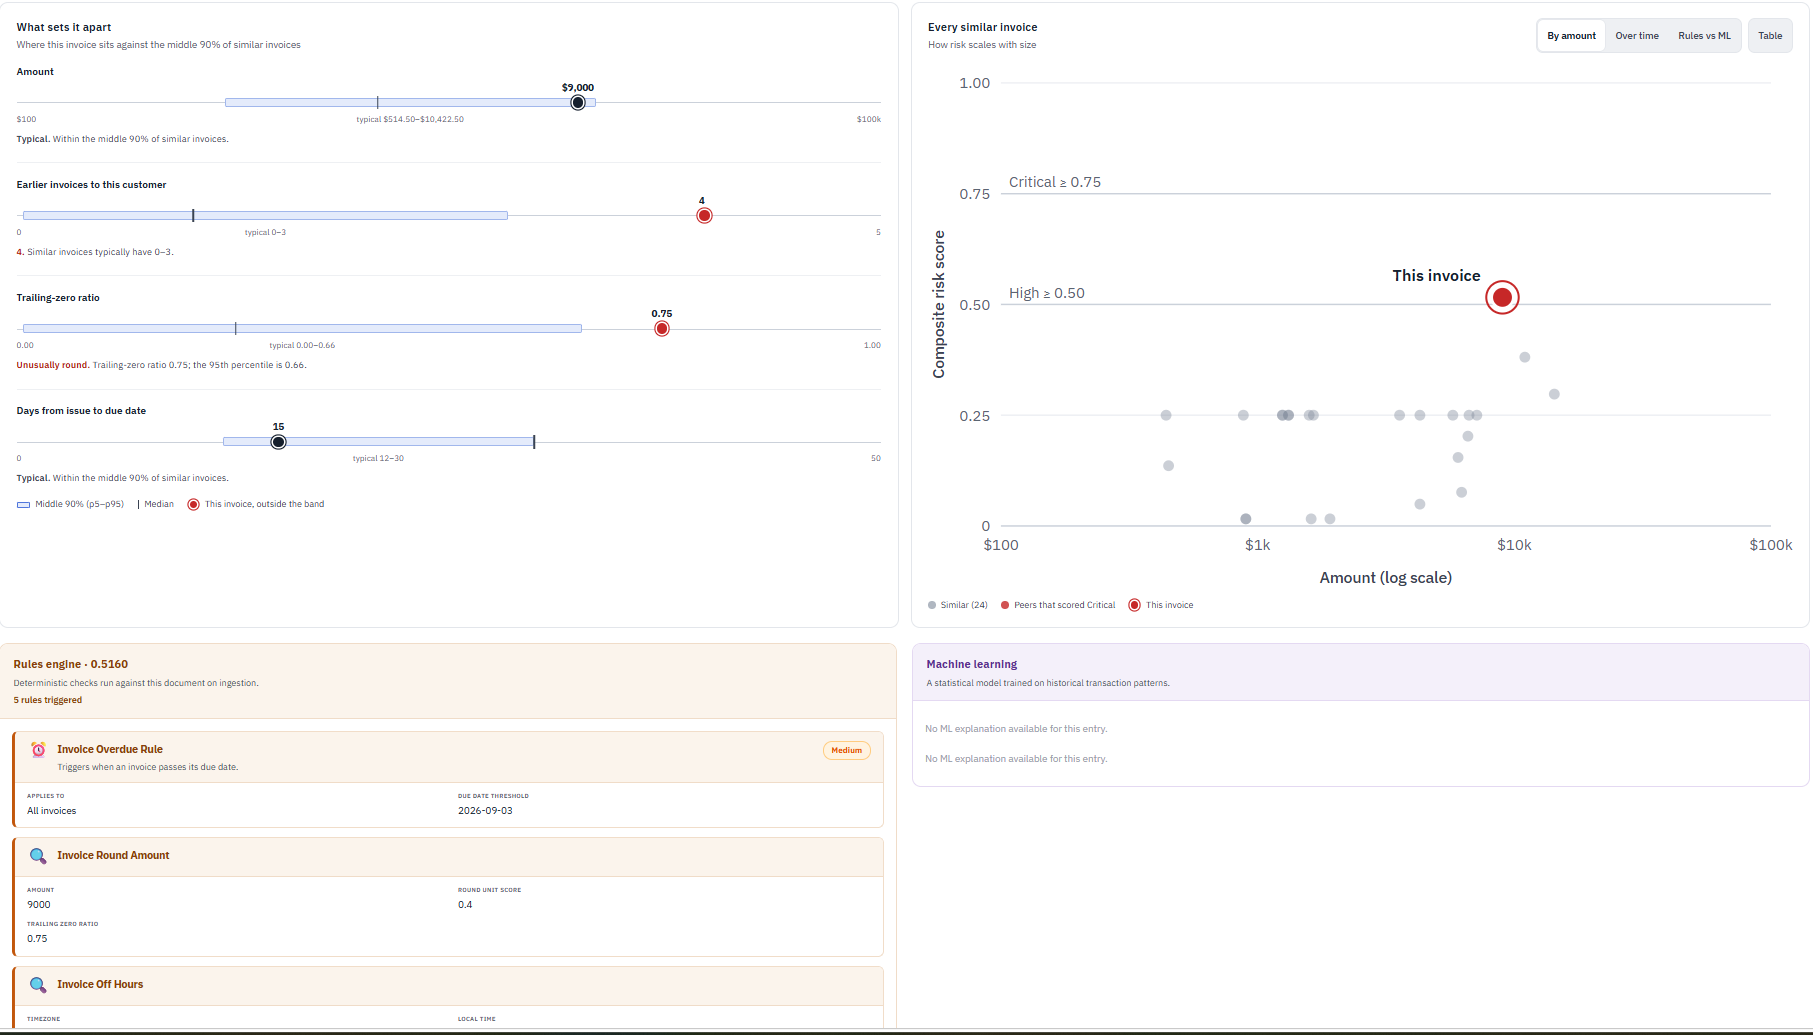Click the Amount (log scale) axis title
Image resolution: width=1813 pixels, height=1035 pixels.
pyautogui.click(x=1385, y=578)
